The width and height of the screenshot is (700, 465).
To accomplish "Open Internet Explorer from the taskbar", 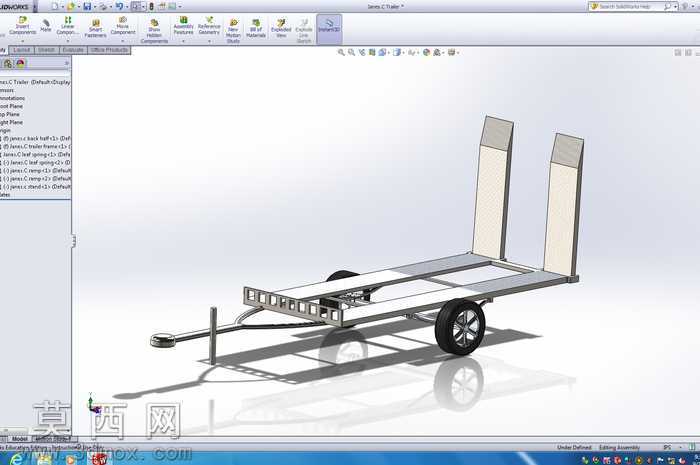I will click(16, 458).
